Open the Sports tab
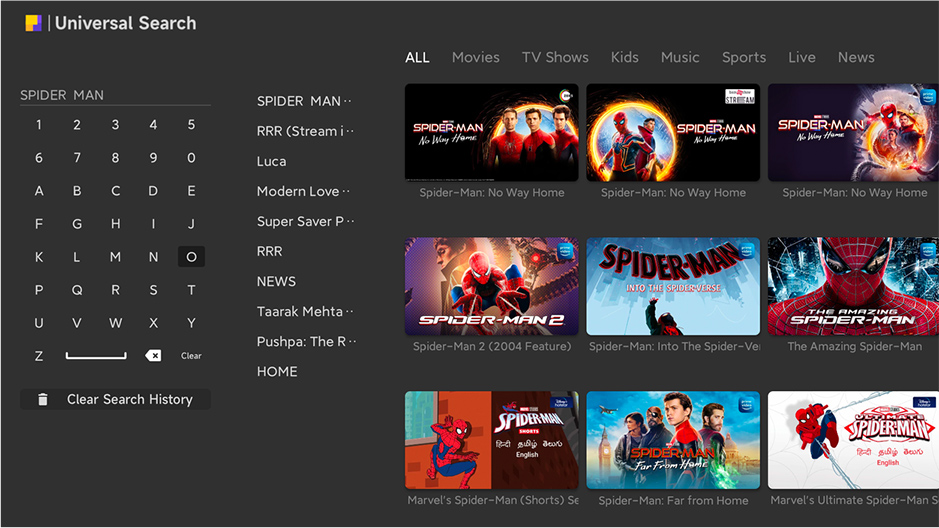The height and width of the screenshot is (528, 939). click(x=744, y=57)
